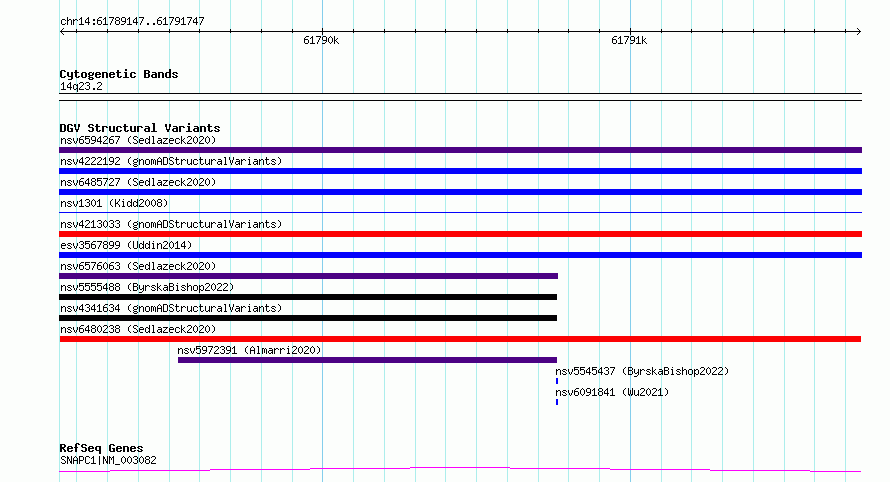Screen dimensions: 890x482
Task: Click the chr14:61789147..61791747 coordinates text
Action: click(x=132, y=22)
